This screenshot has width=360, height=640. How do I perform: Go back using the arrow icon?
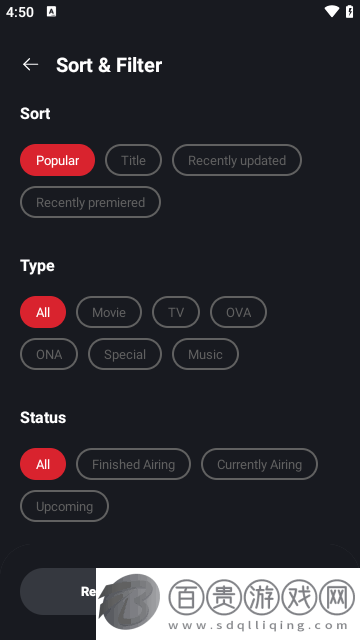tap(30, 64)
